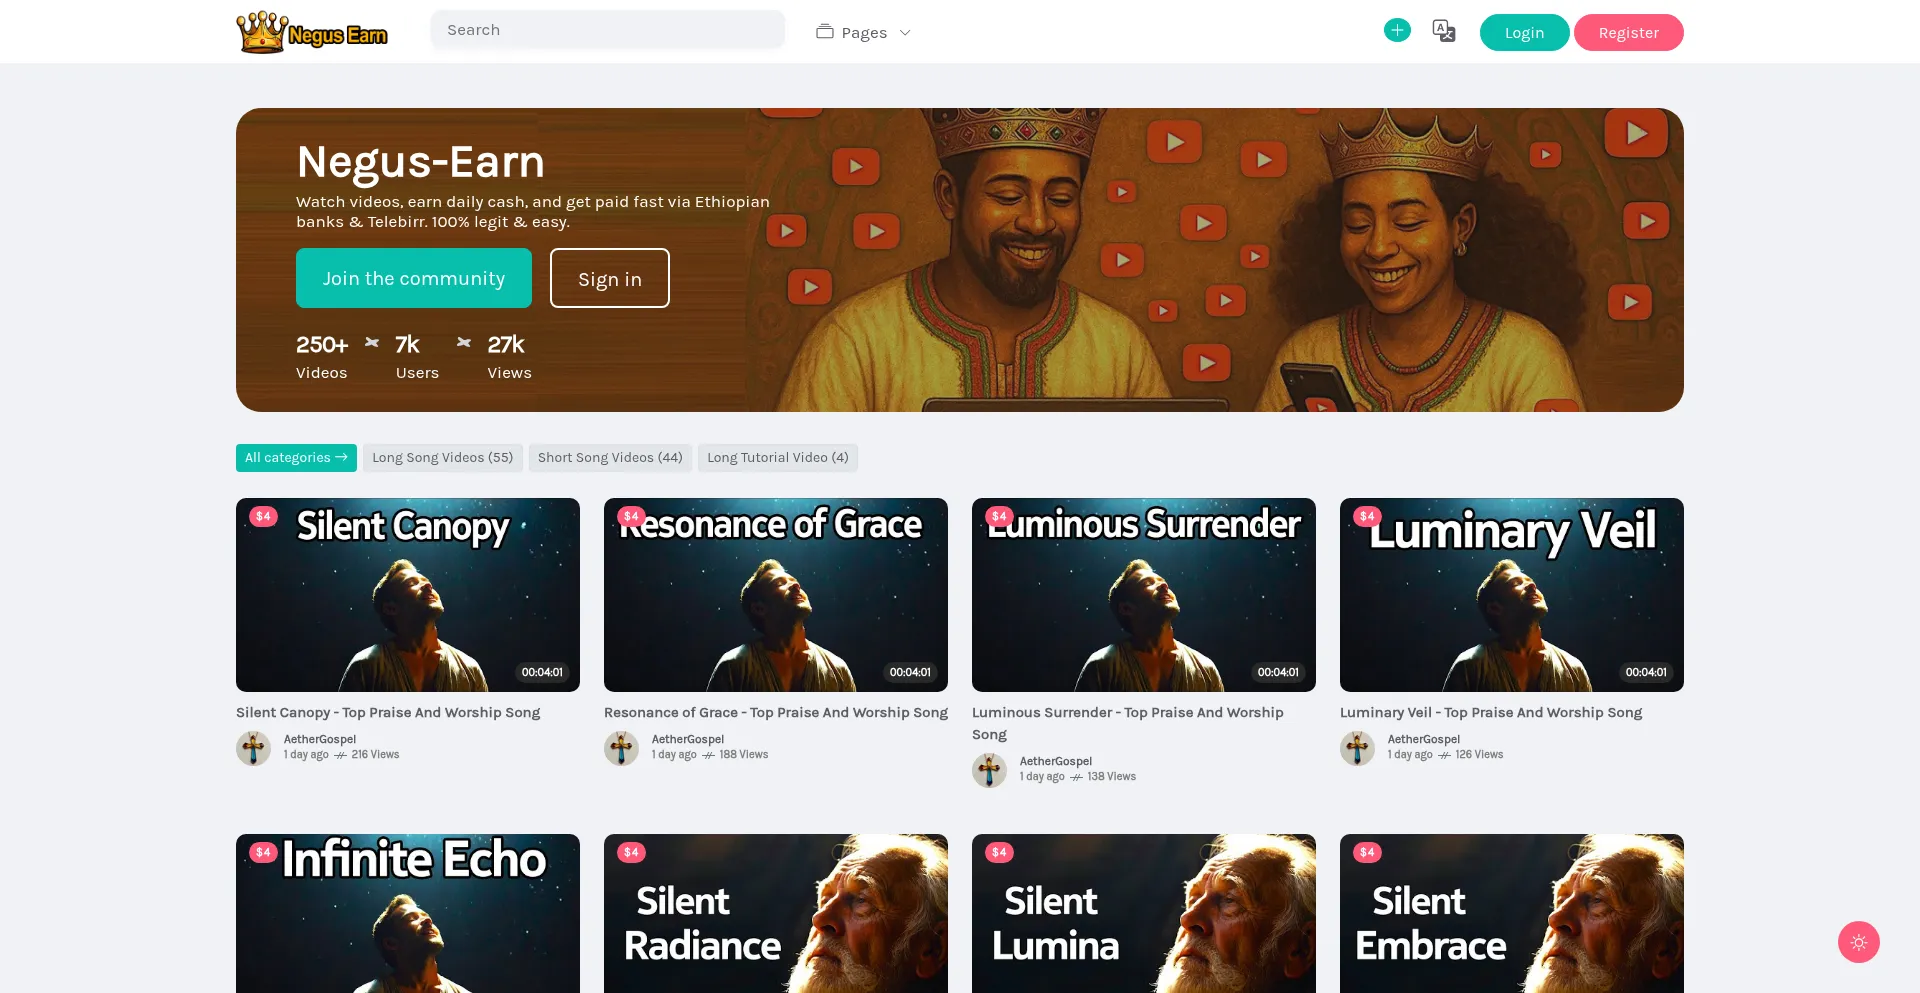Filter by Long Tutorial Video (4)

778,458
